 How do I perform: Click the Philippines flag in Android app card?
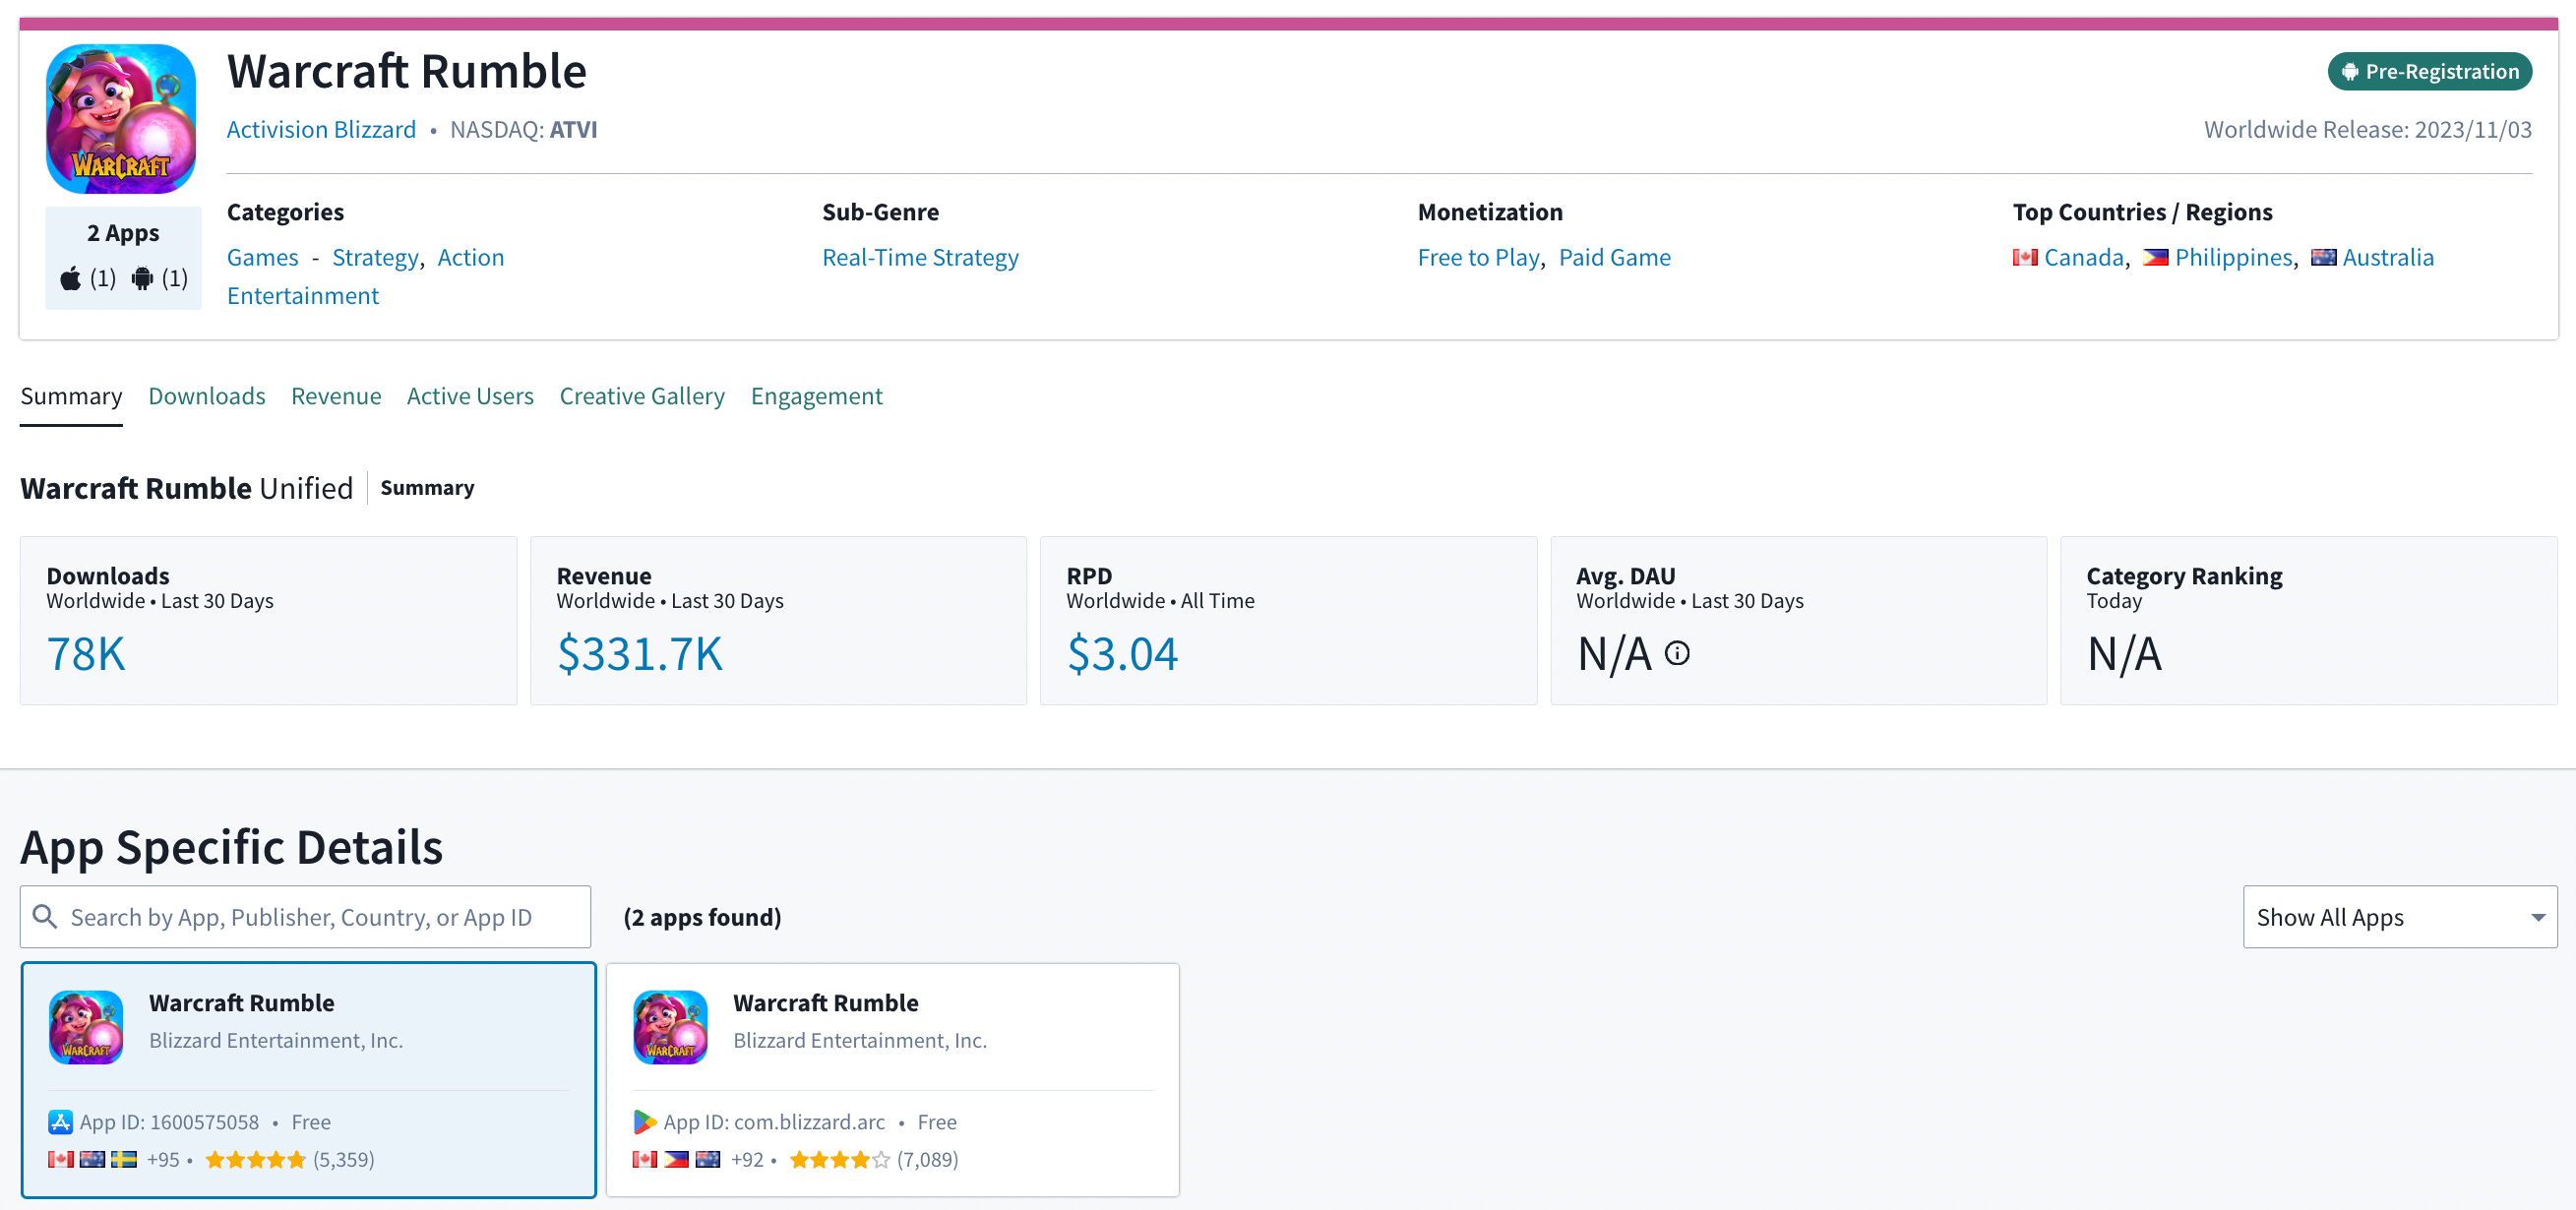point(677,1159)
